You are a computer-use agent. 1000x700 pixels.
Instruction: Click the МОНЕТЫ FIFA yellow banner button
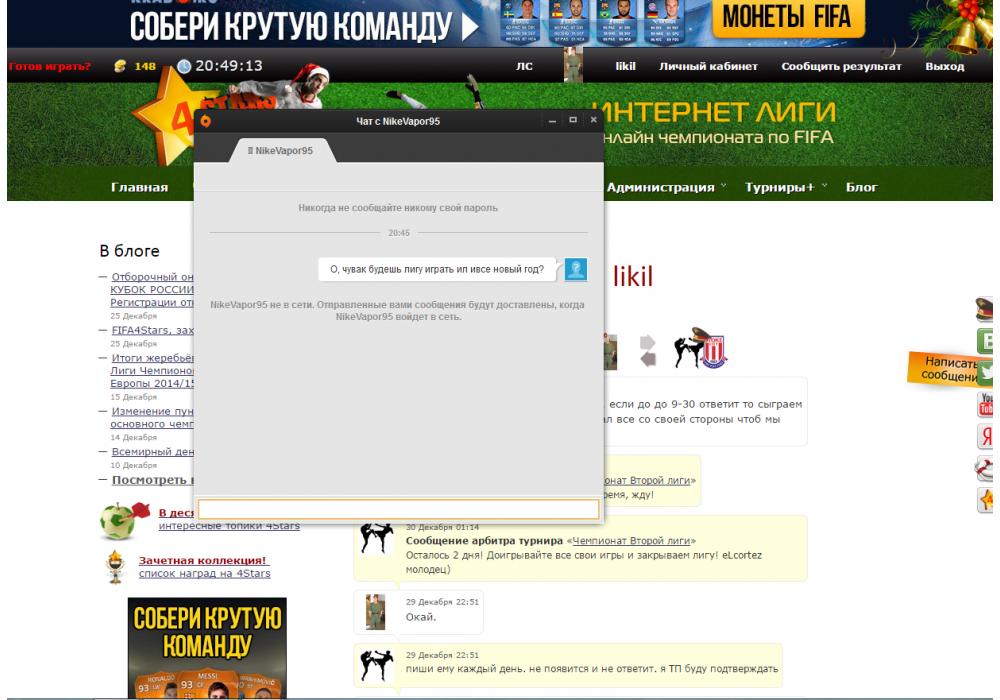788,17
